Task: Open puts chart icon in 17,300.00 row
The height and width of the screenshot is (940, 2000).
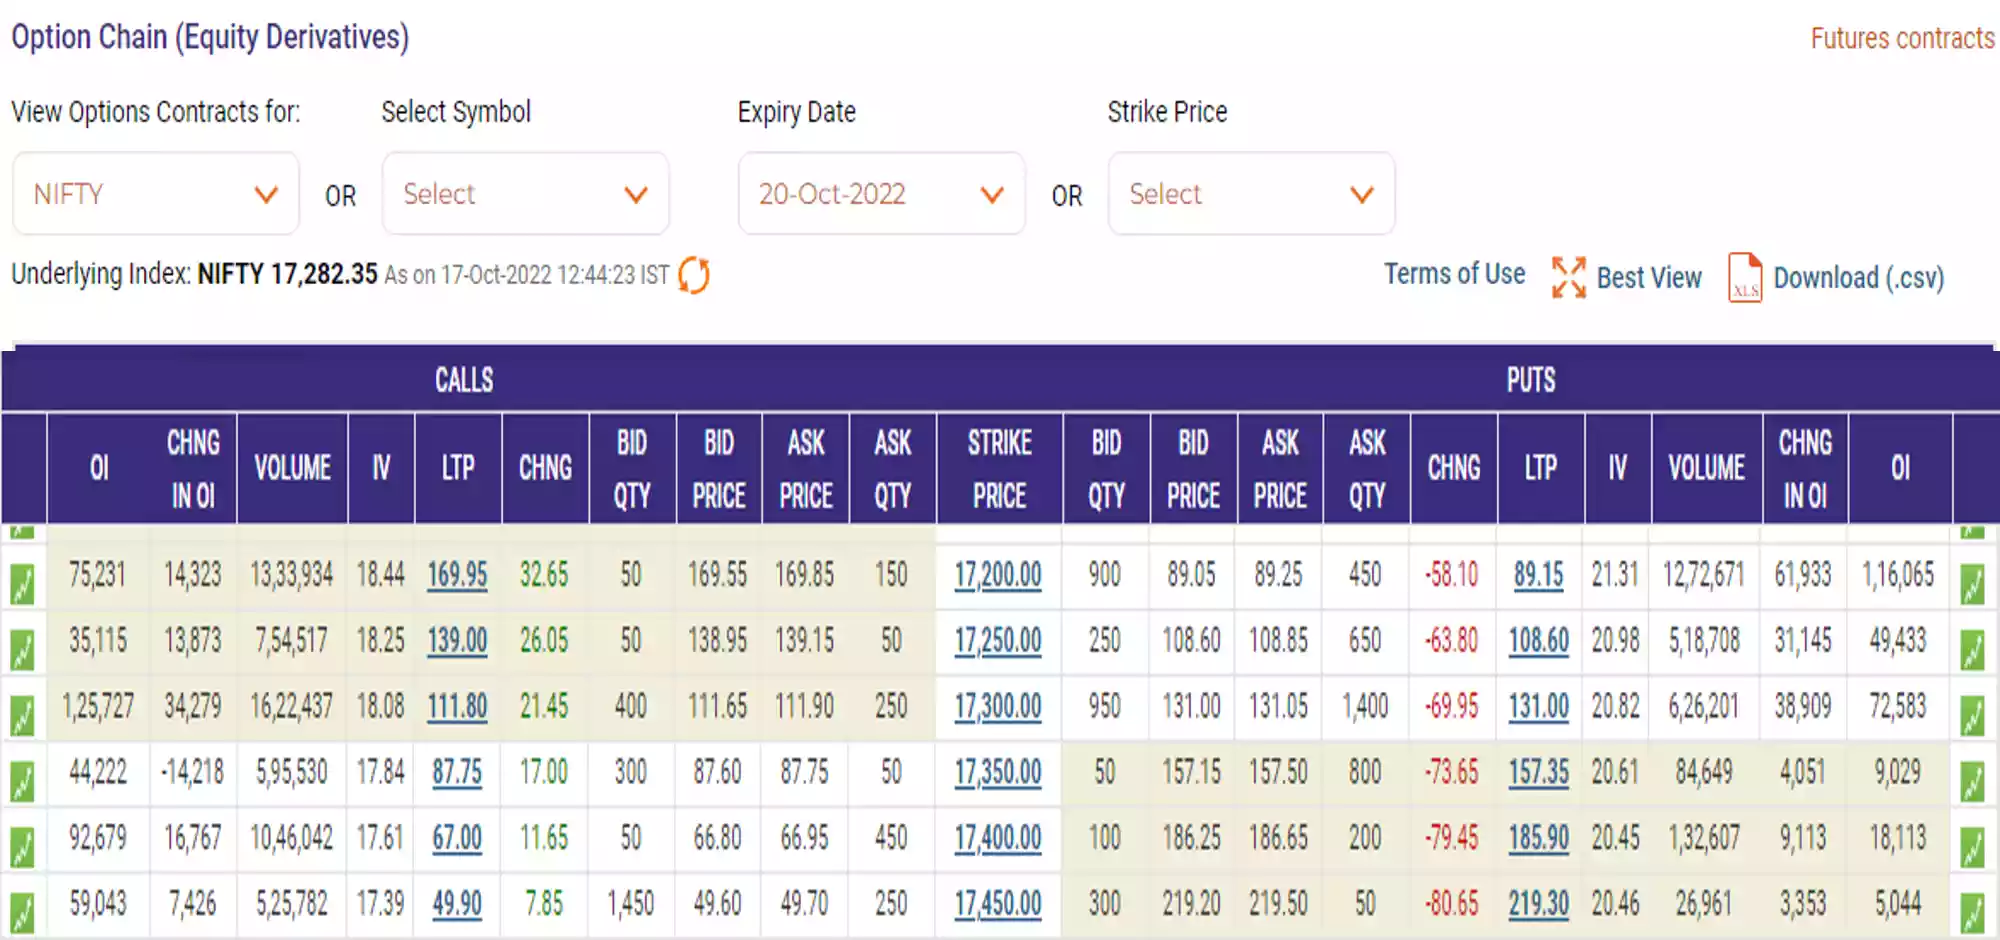Action: (1972, 716)
